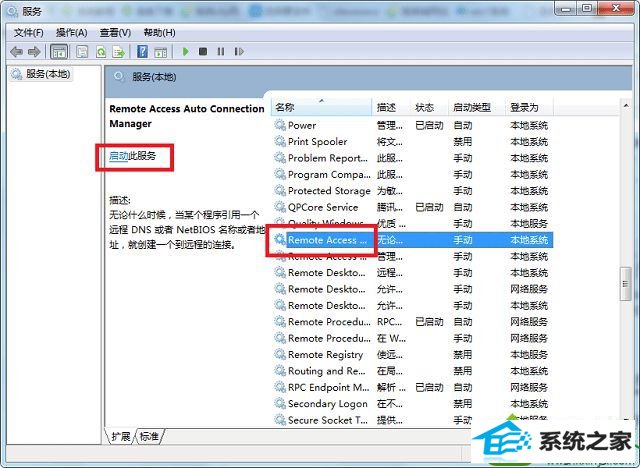Click the gear icon beside Secondary Logon
This screenshot has height=468, width=640.
280,403
